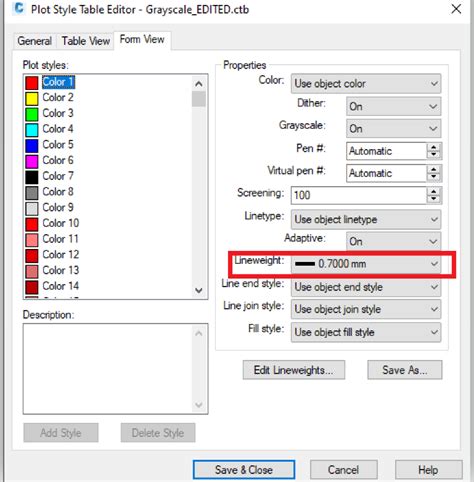Click the plot styles scrollbar thumb
This screenshot has height=482, width=474.
pyautogui.click(x=199, y=99)
